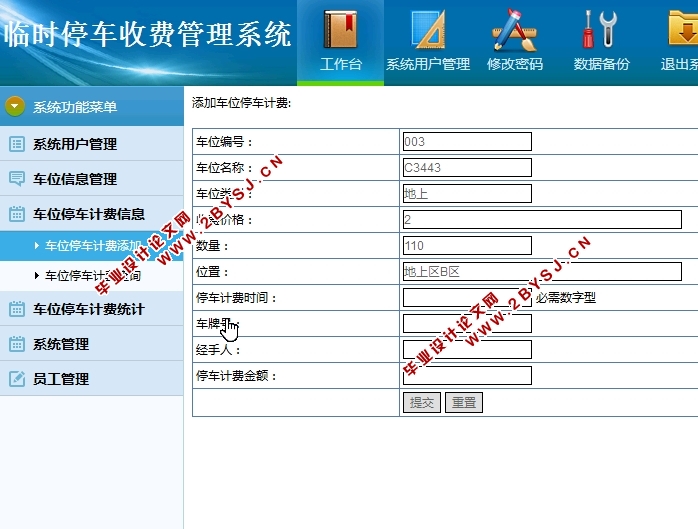Image resolution: width=698 pixels, height=529 pixels.
Task: Focus the 位置 field showing 地上区B区
Action: tap(542, 272)
